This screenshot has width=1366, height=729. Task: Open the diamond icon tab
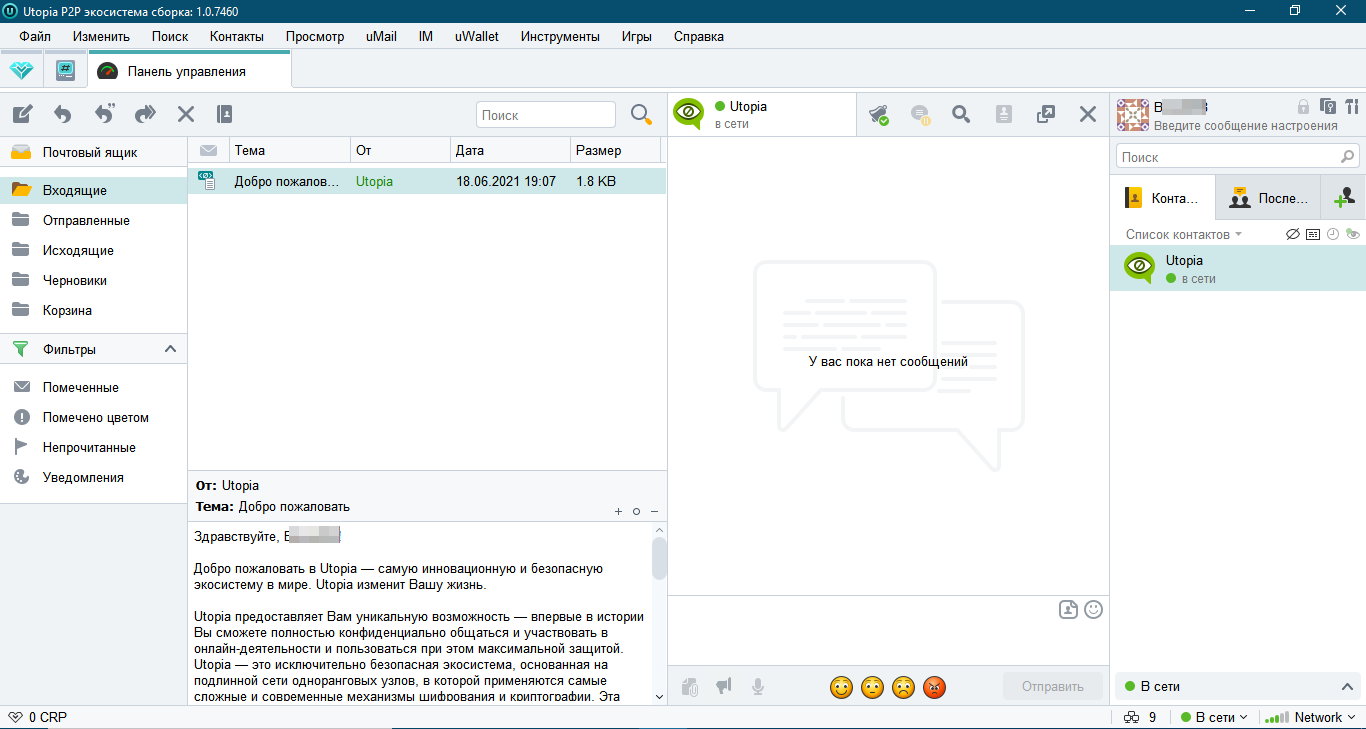tap(21, 71)
